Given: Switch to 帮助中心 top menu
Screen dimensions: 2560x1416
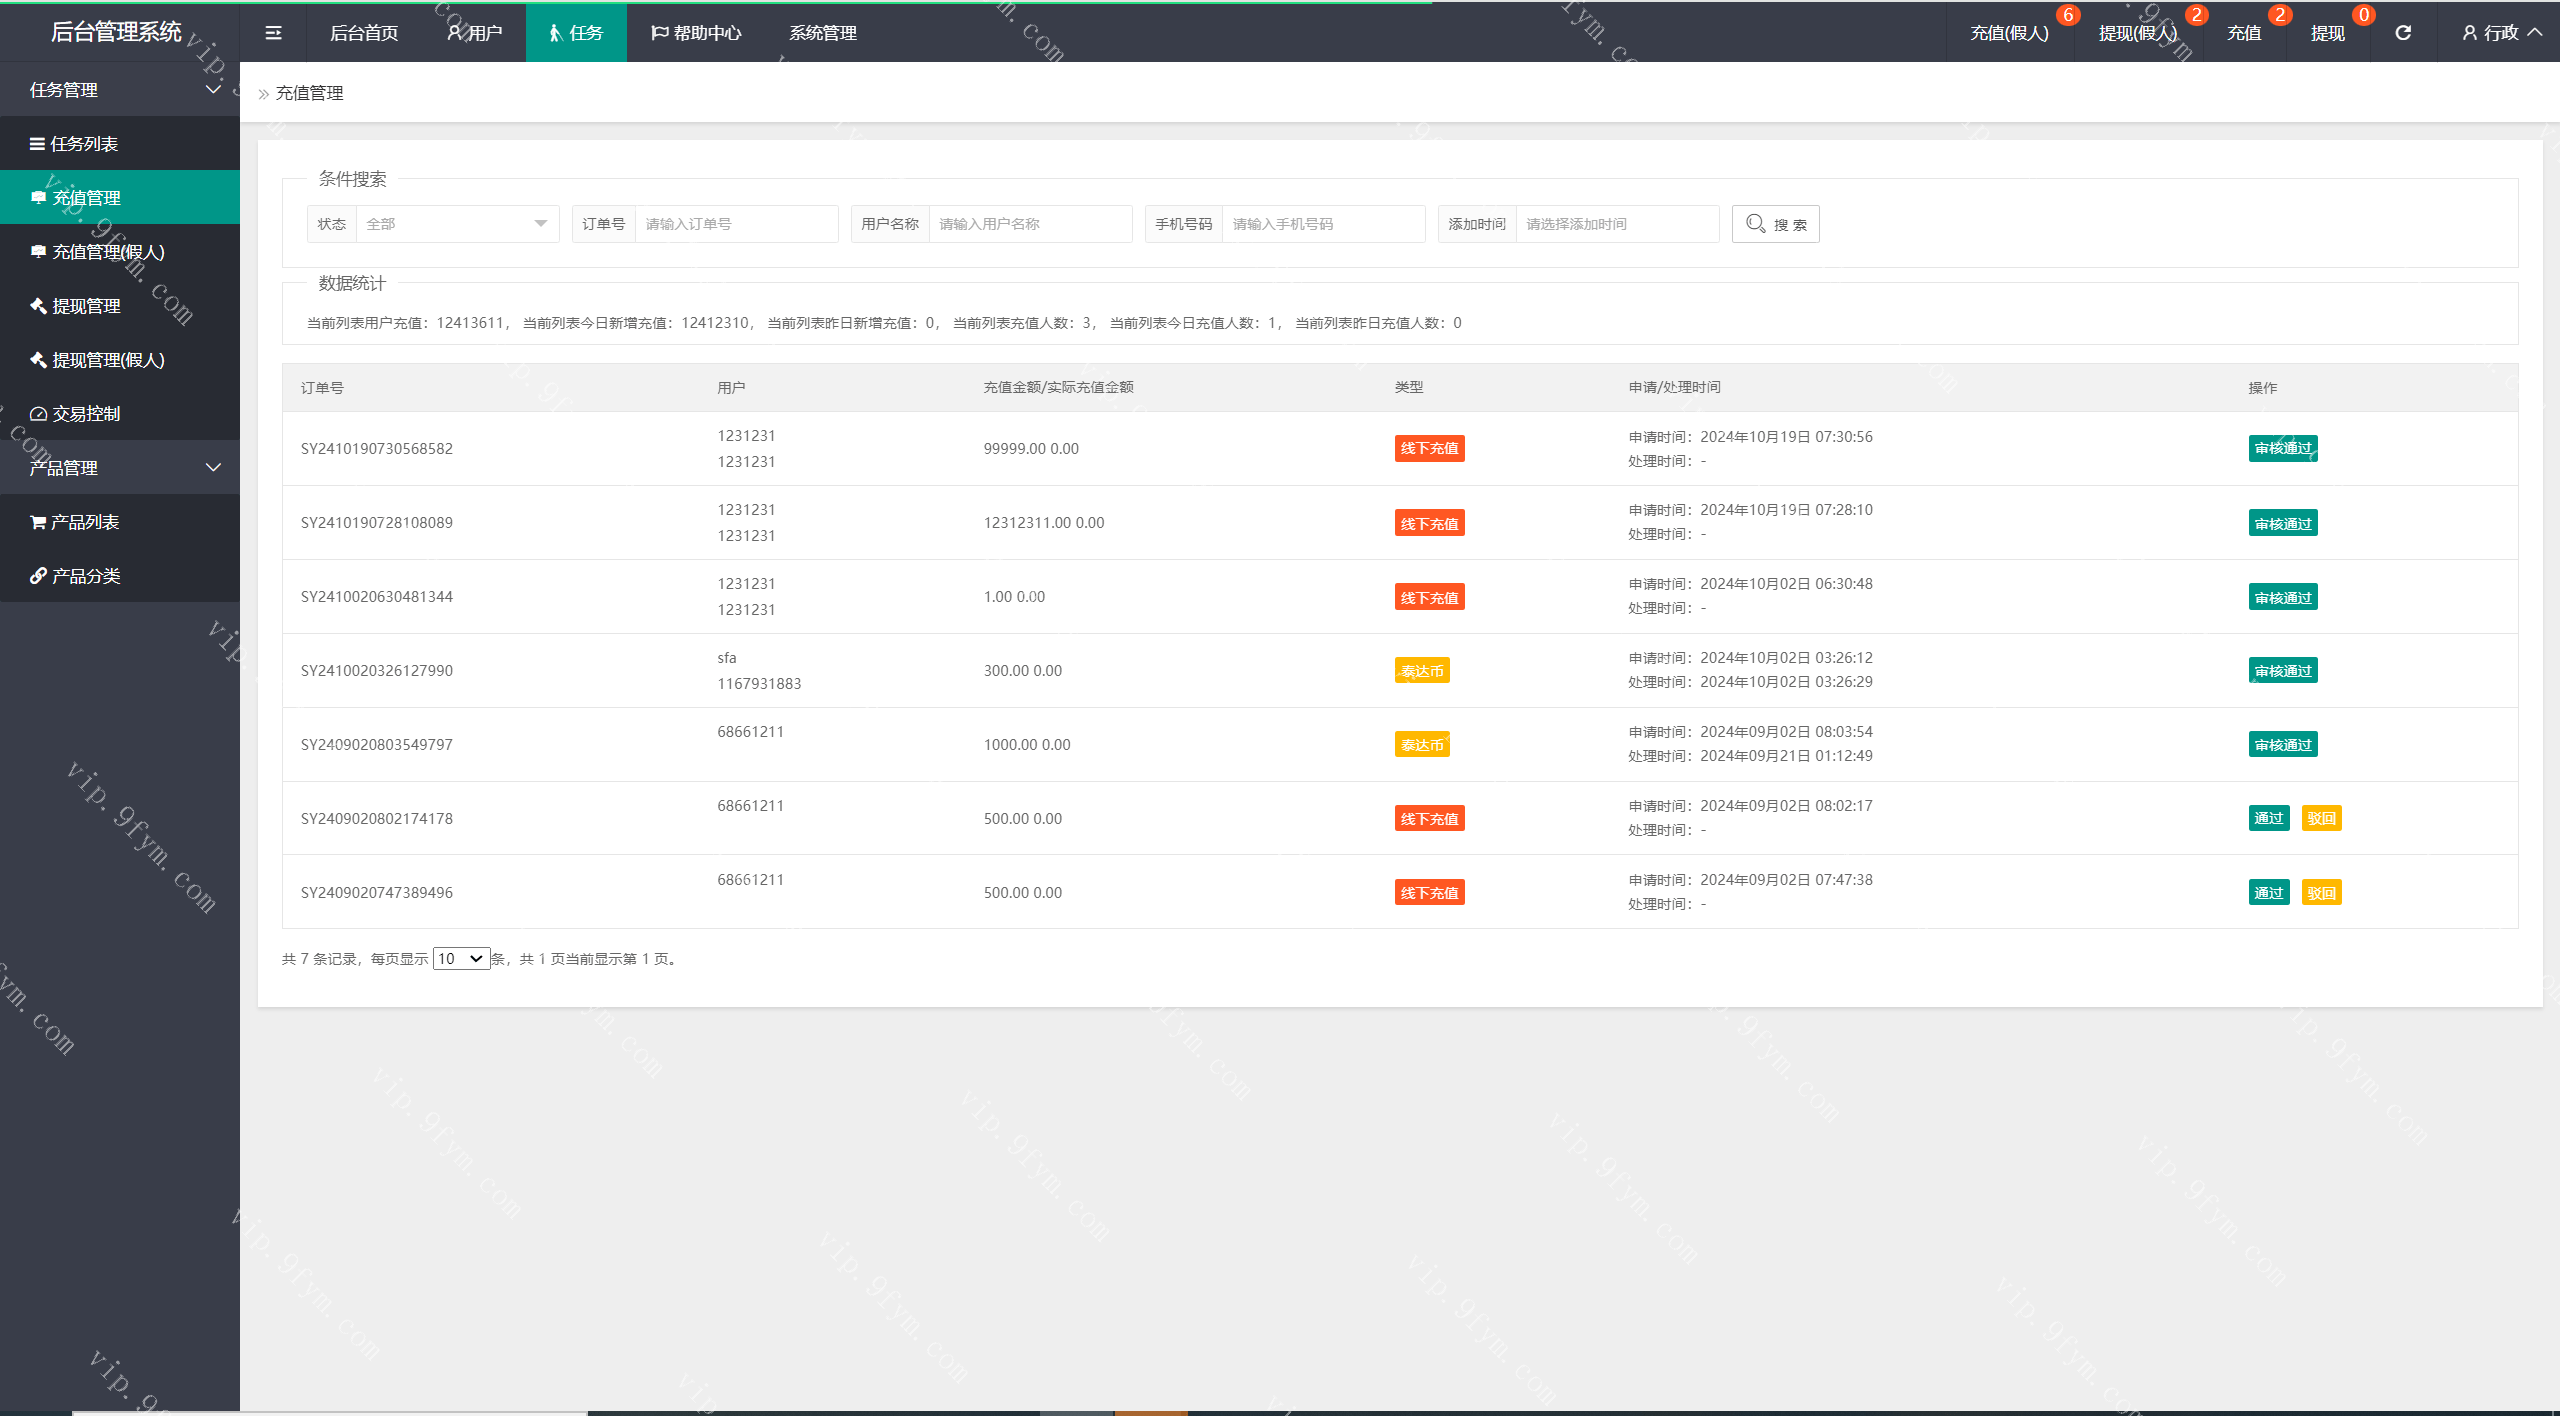Looking at the screenshot, I should pyautogui.click(x=696, y=33).
